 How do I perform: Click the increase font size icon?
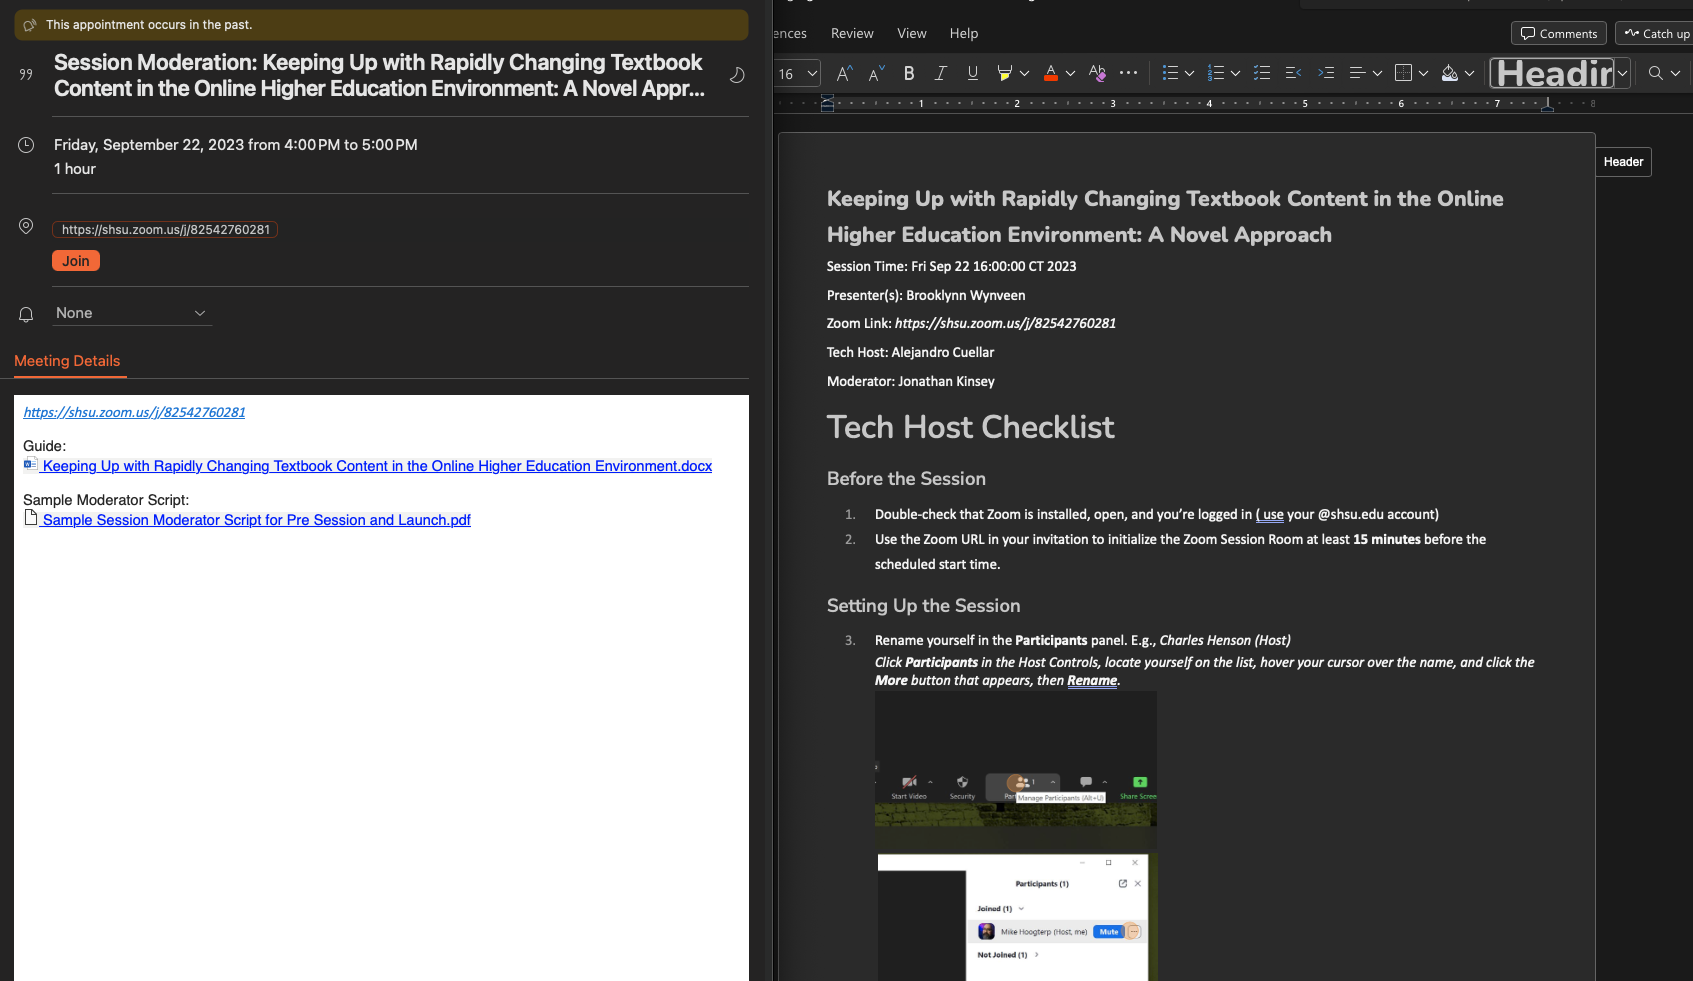(x=844, y=73)
